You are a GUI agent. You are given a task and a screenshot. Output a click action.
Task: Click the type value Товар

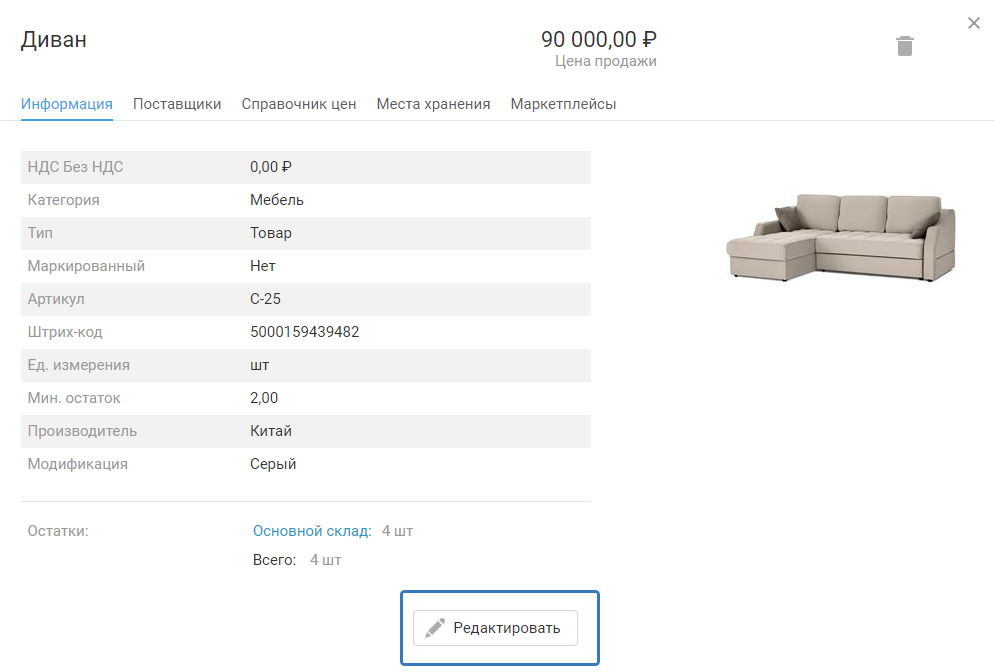(x=271, y=233)
